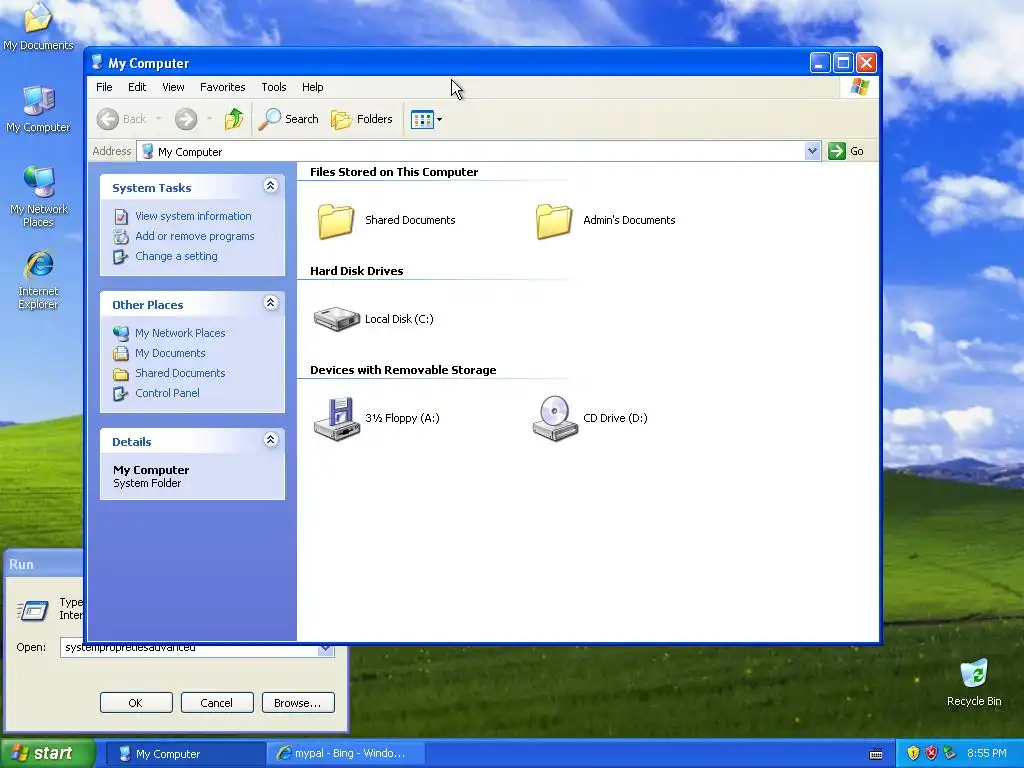
Task: Select My Computer desktop icon
Action: [x=38, y=110]
